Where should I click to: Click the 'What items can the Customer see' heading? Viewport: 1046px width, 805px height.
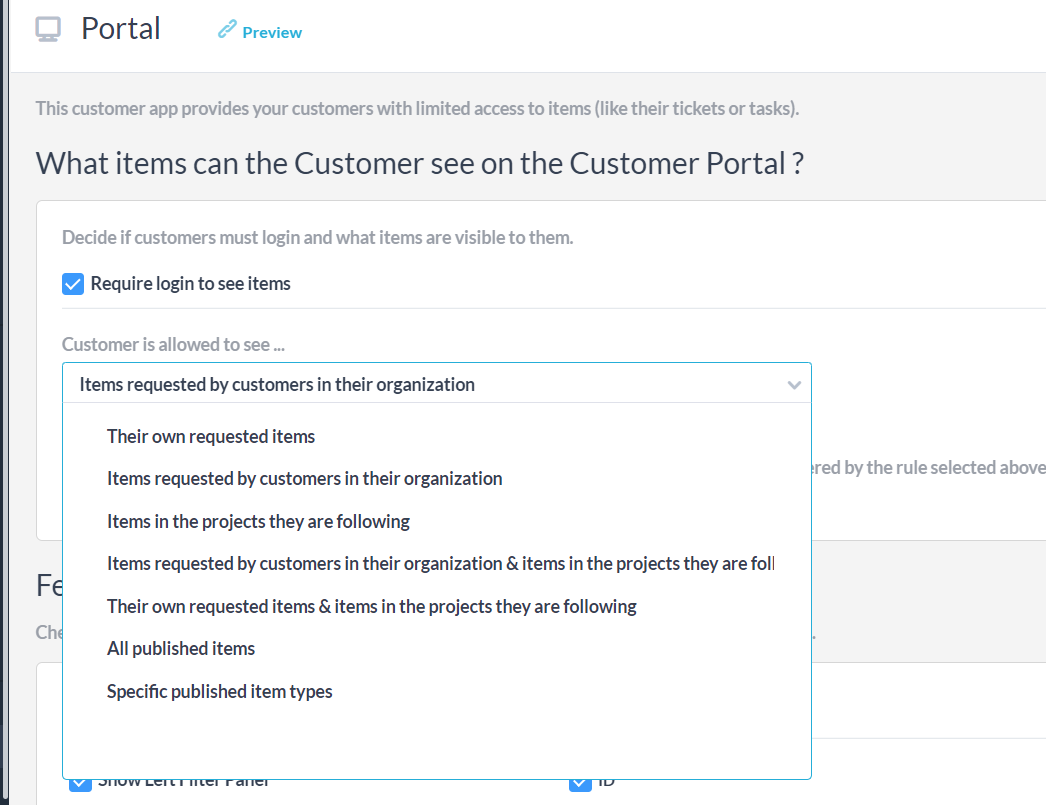[x=420, y=163]
